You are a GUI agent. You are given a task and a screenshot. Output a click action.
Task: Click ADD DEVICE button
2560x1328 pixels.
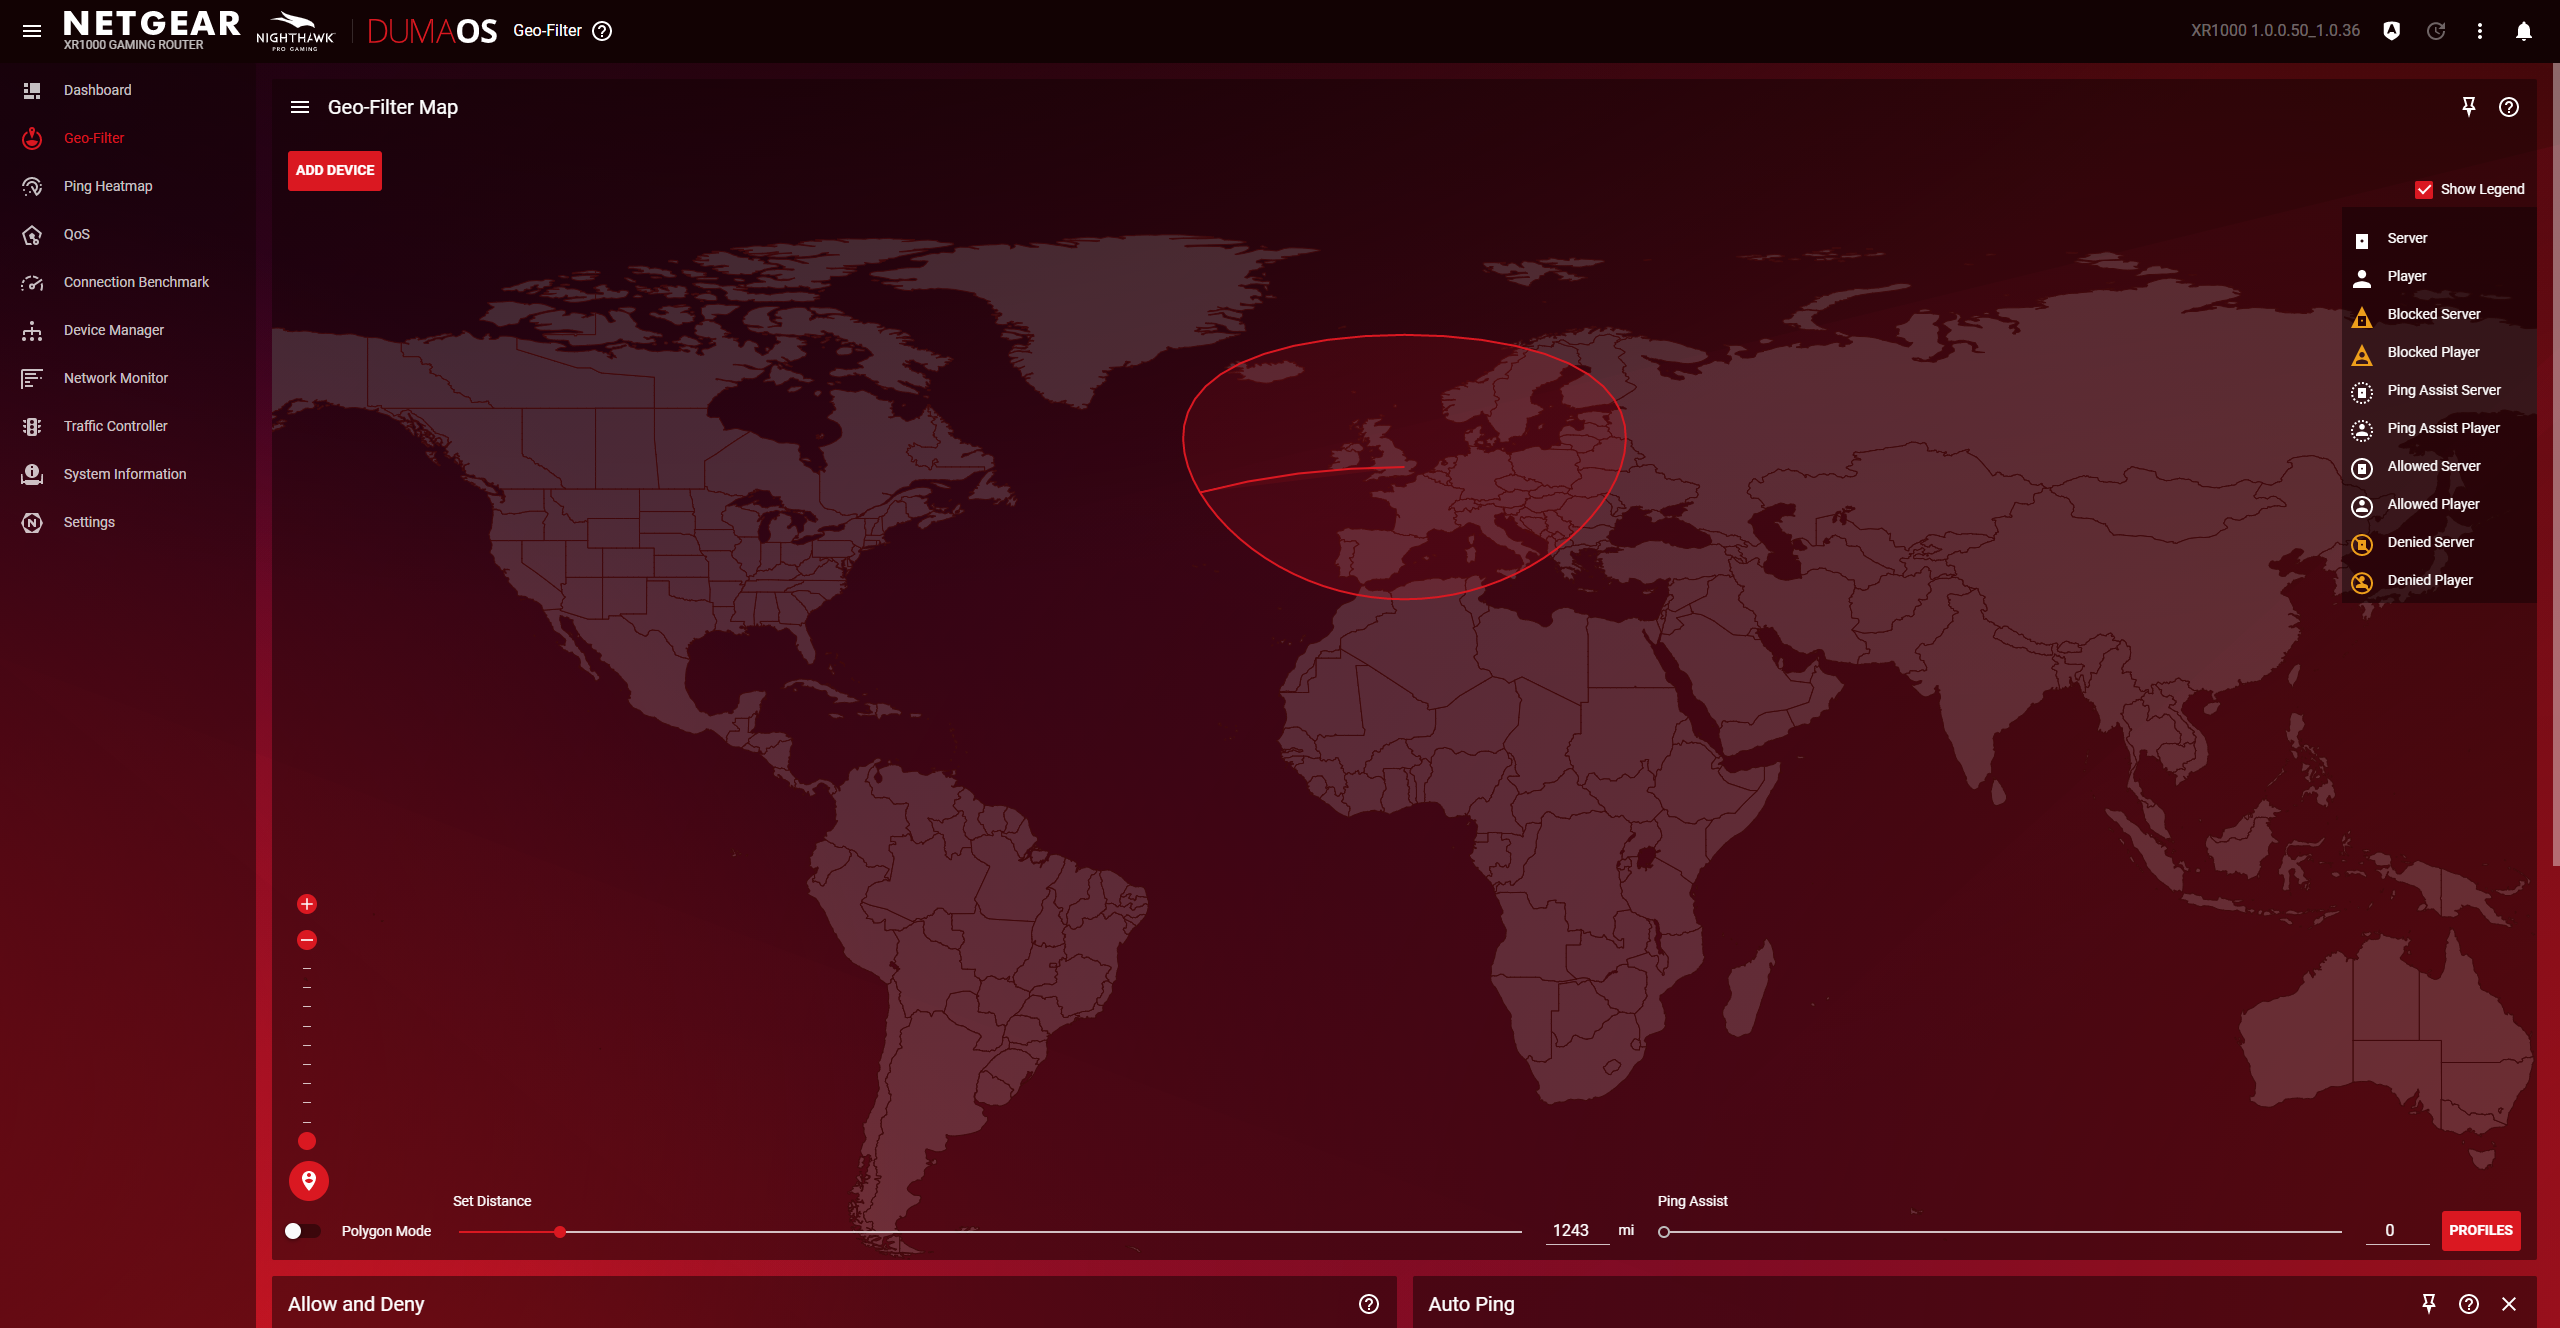point(334,169)
